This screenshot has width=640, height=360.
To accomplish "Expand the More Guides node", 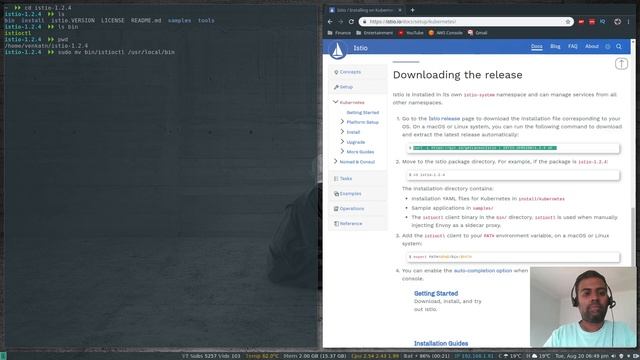I will click(342, 151).
